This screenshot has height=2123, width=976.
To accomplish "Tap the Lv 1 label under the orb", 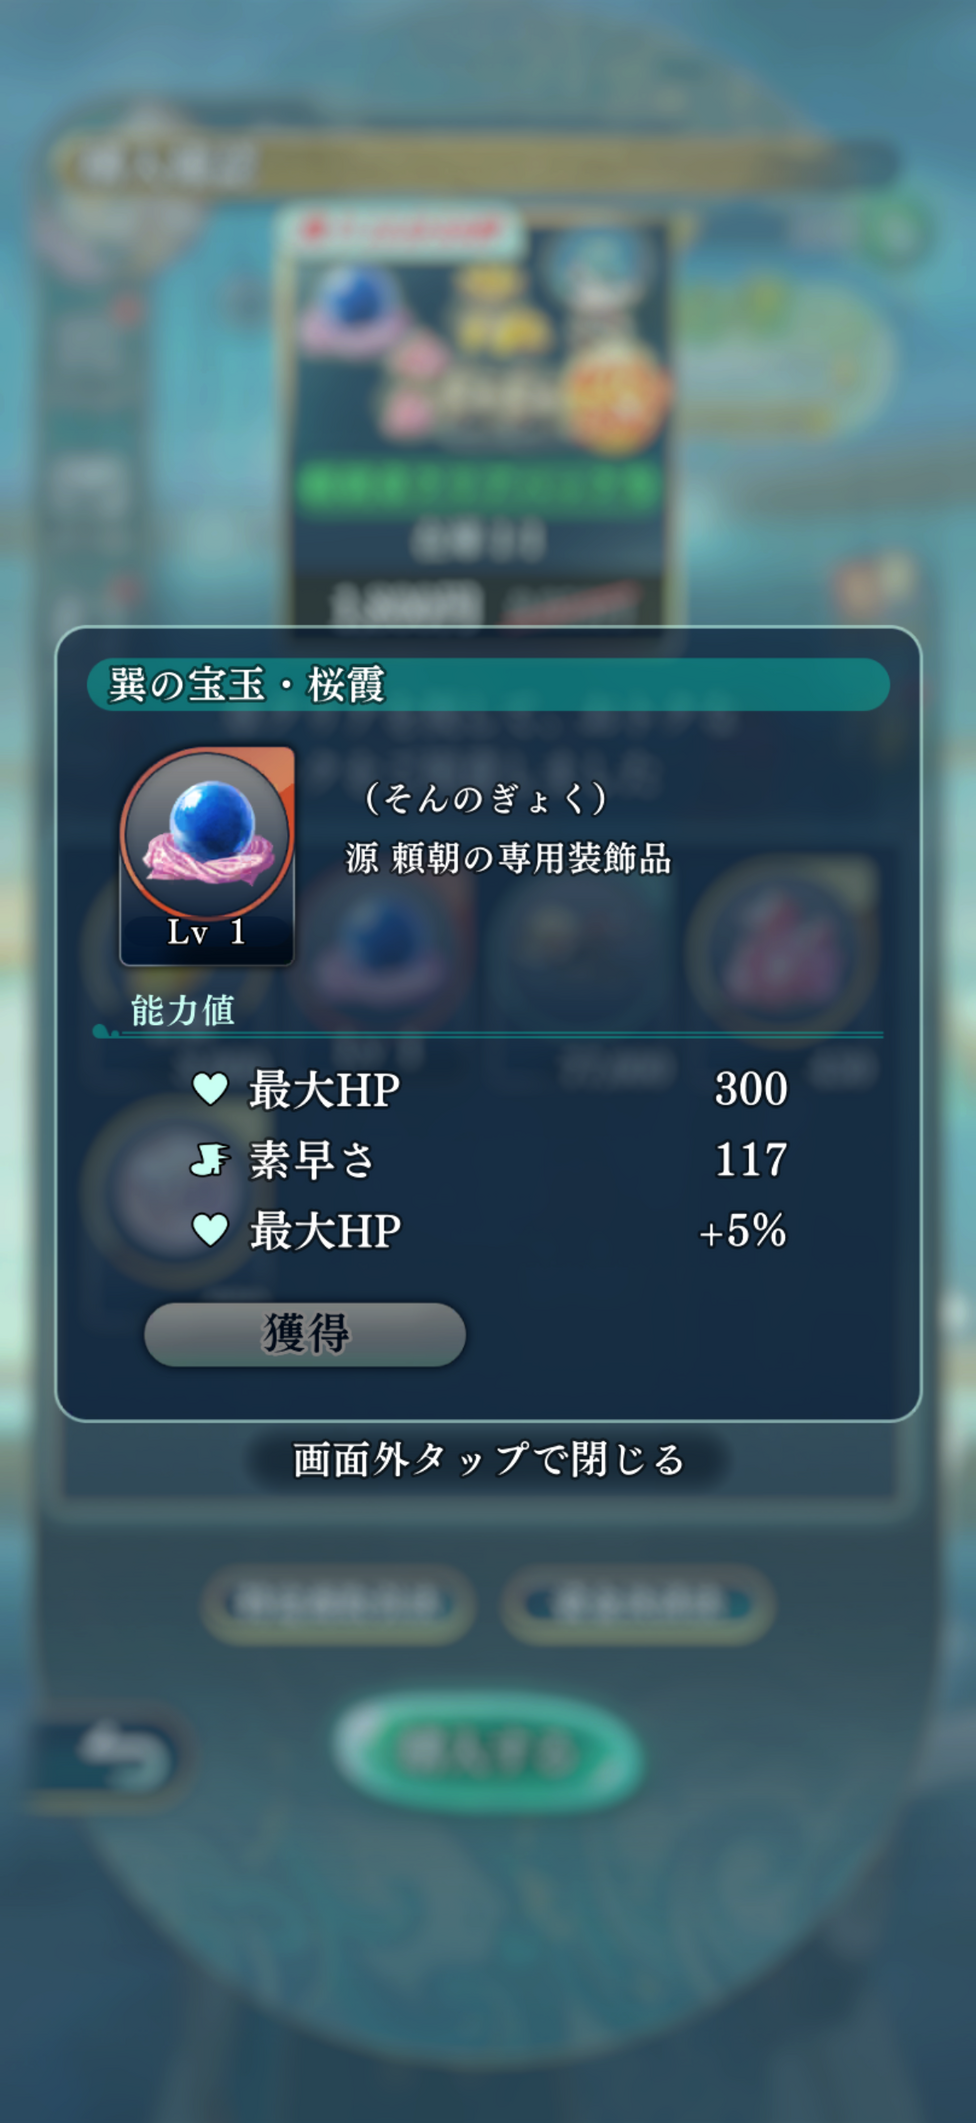I will click(x=206, y=932).
